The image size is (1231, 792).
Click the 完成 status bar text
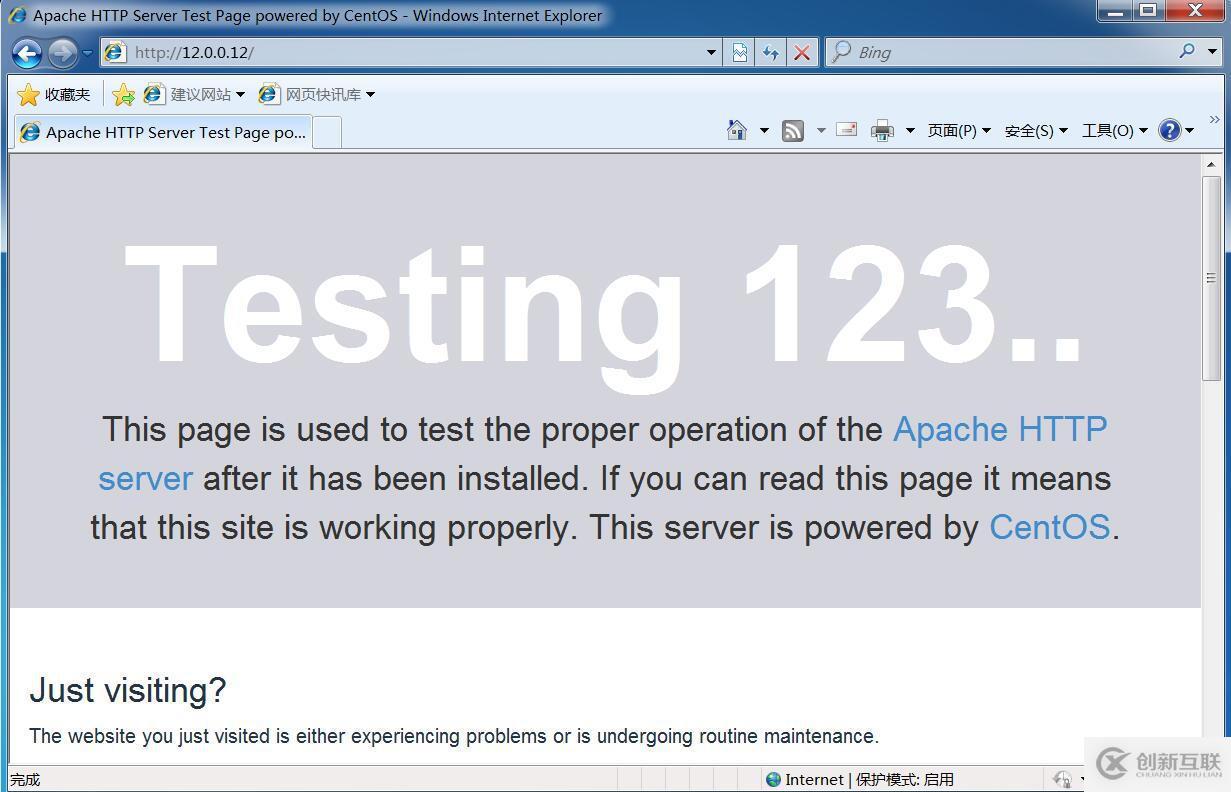click(25, 779)
